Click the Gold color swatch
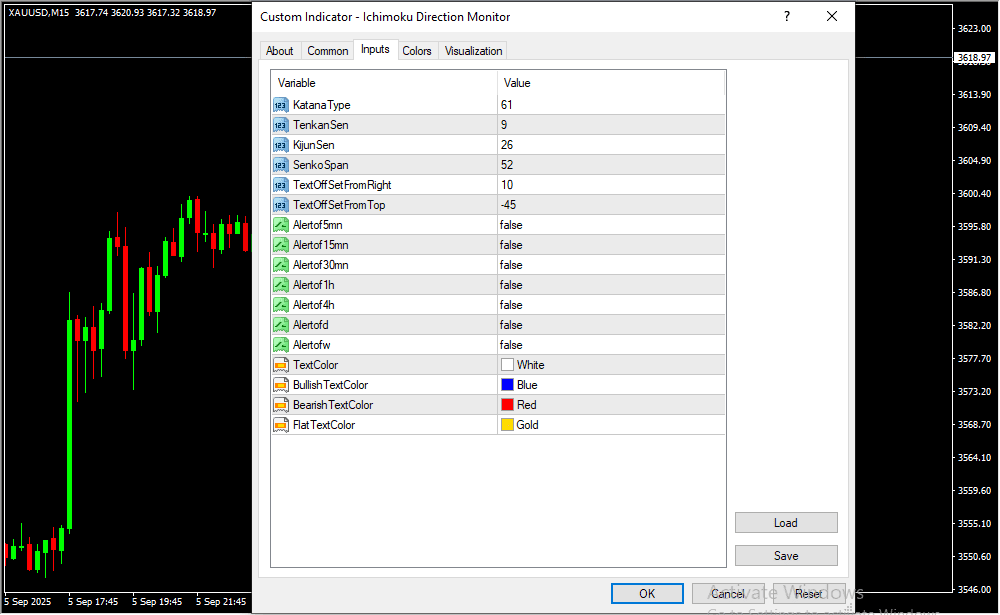1000x615 pixels. [x=507, y=425]
